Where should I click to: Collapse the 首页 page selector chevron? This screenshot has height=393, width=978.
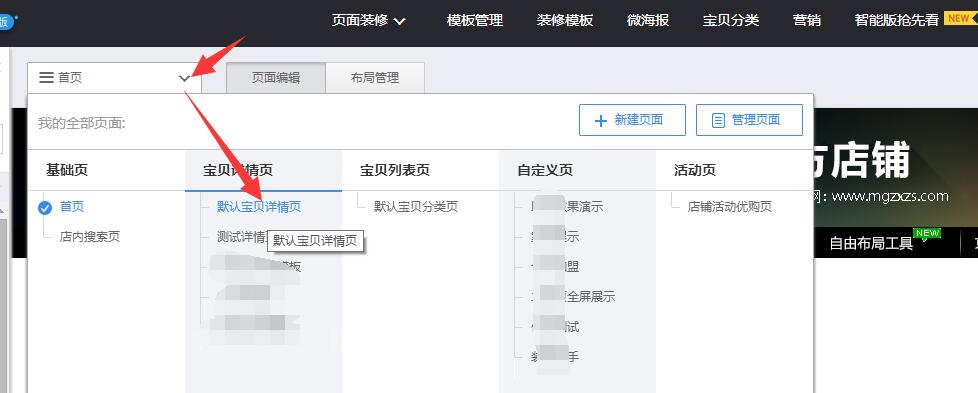pyautogui.click(x=184, y=79)
